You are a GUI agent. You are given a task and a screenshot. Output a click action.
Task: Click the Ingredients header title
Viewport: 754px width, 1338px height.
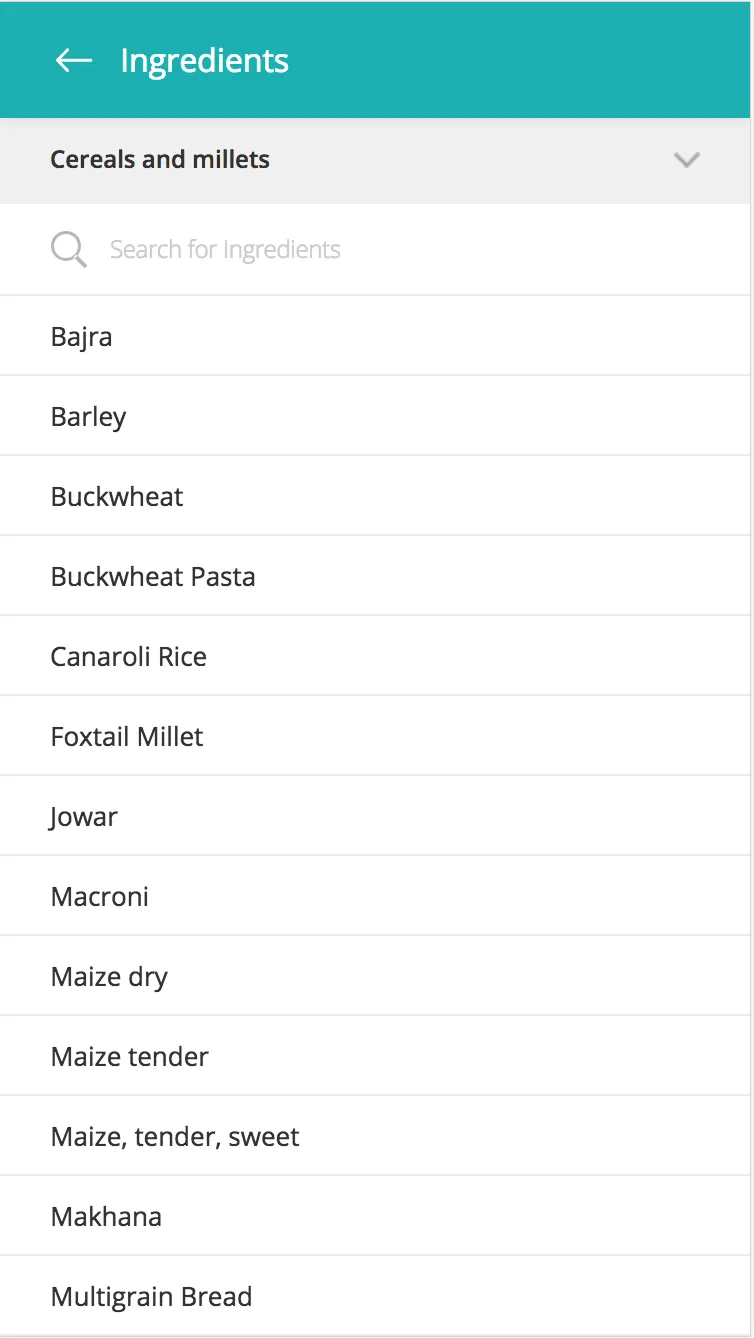point(204,61)
